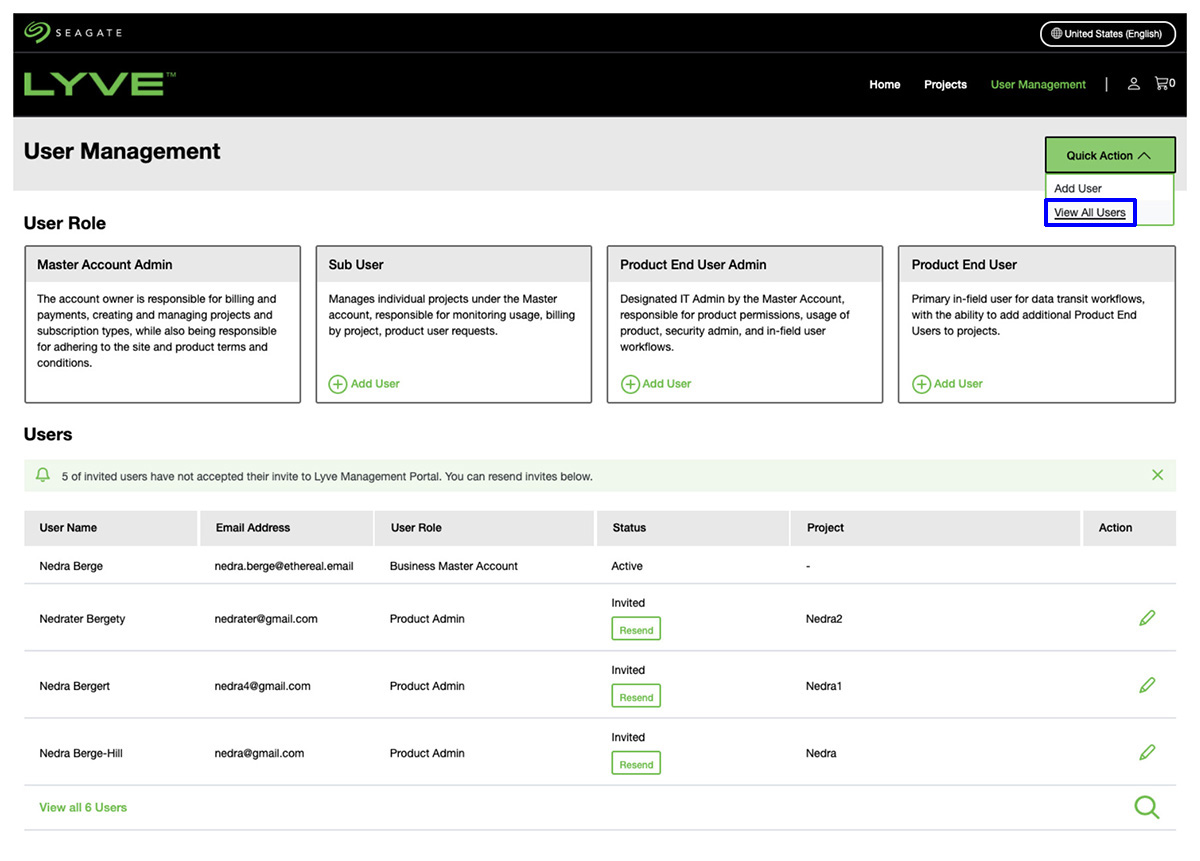Resend invite to Nedrater Bergety
The image size is (1200, 861).
point(636,630)
